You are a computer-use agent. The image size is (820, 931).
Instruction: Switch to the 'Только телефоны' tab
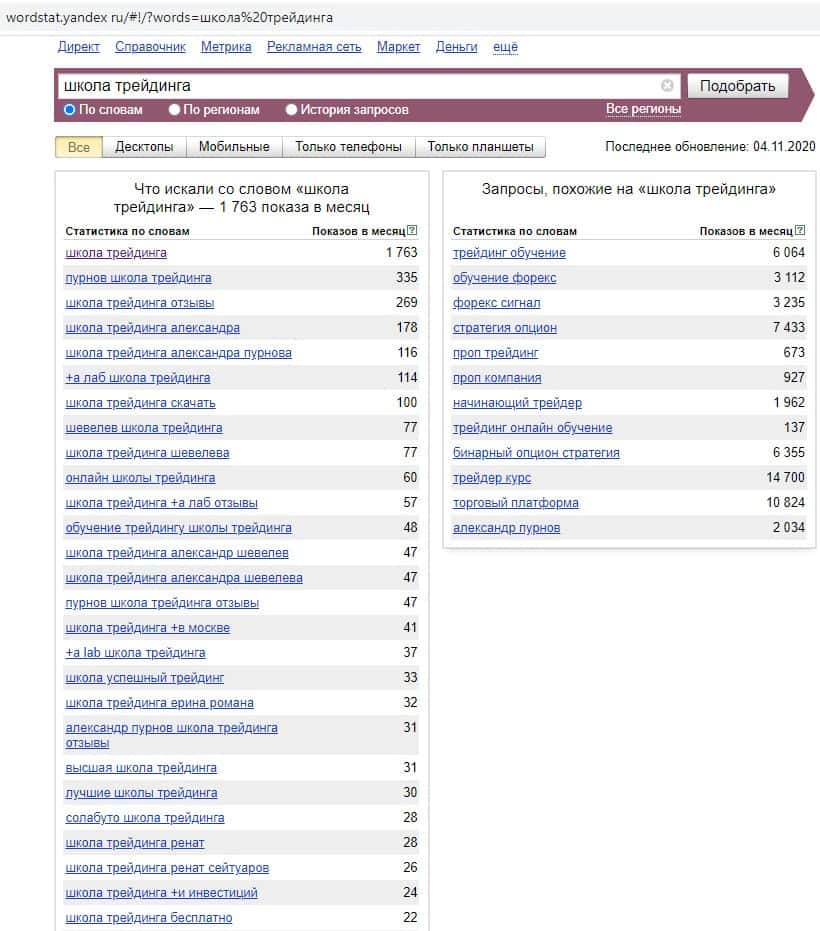pyautogui.click(x=349, y=147)
